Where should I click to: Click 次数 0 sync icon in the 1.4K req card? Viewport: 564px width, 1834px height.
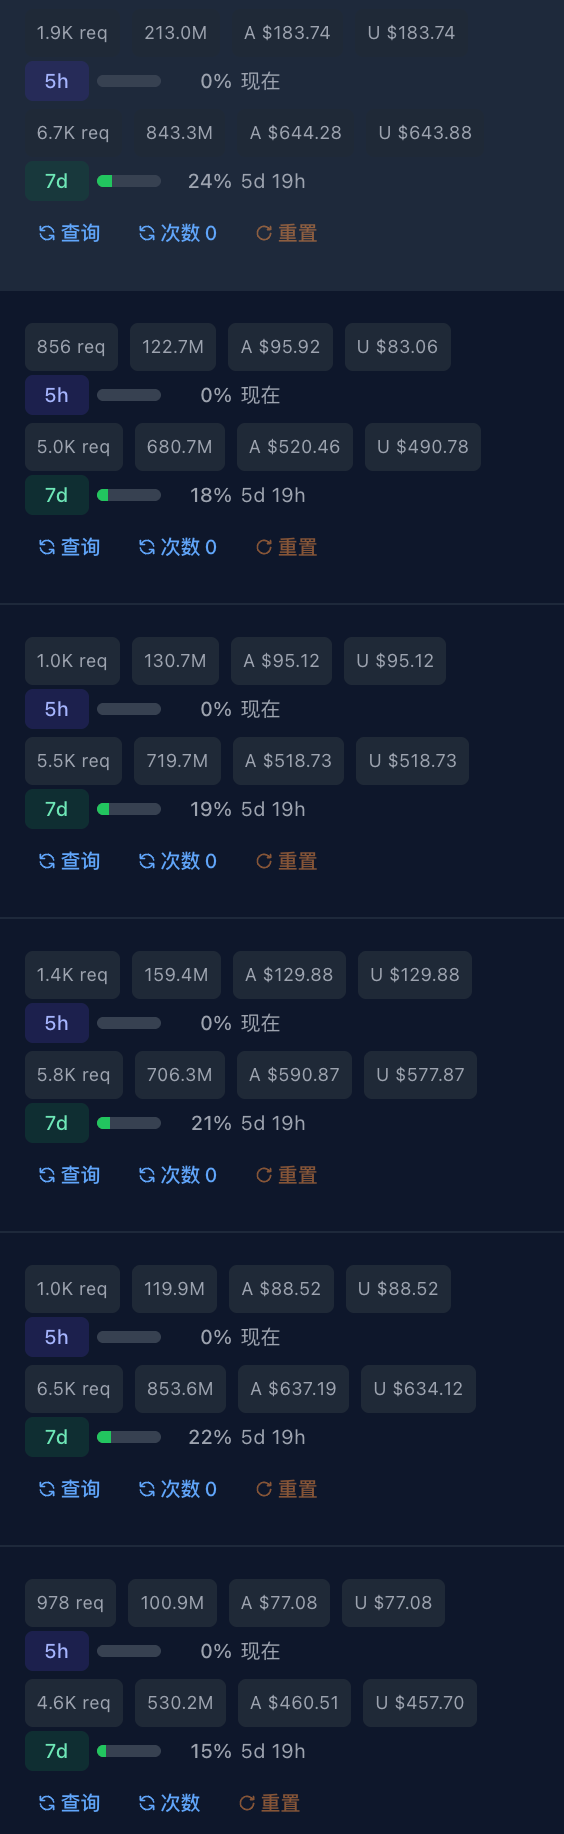click(x=146, y=1175)
